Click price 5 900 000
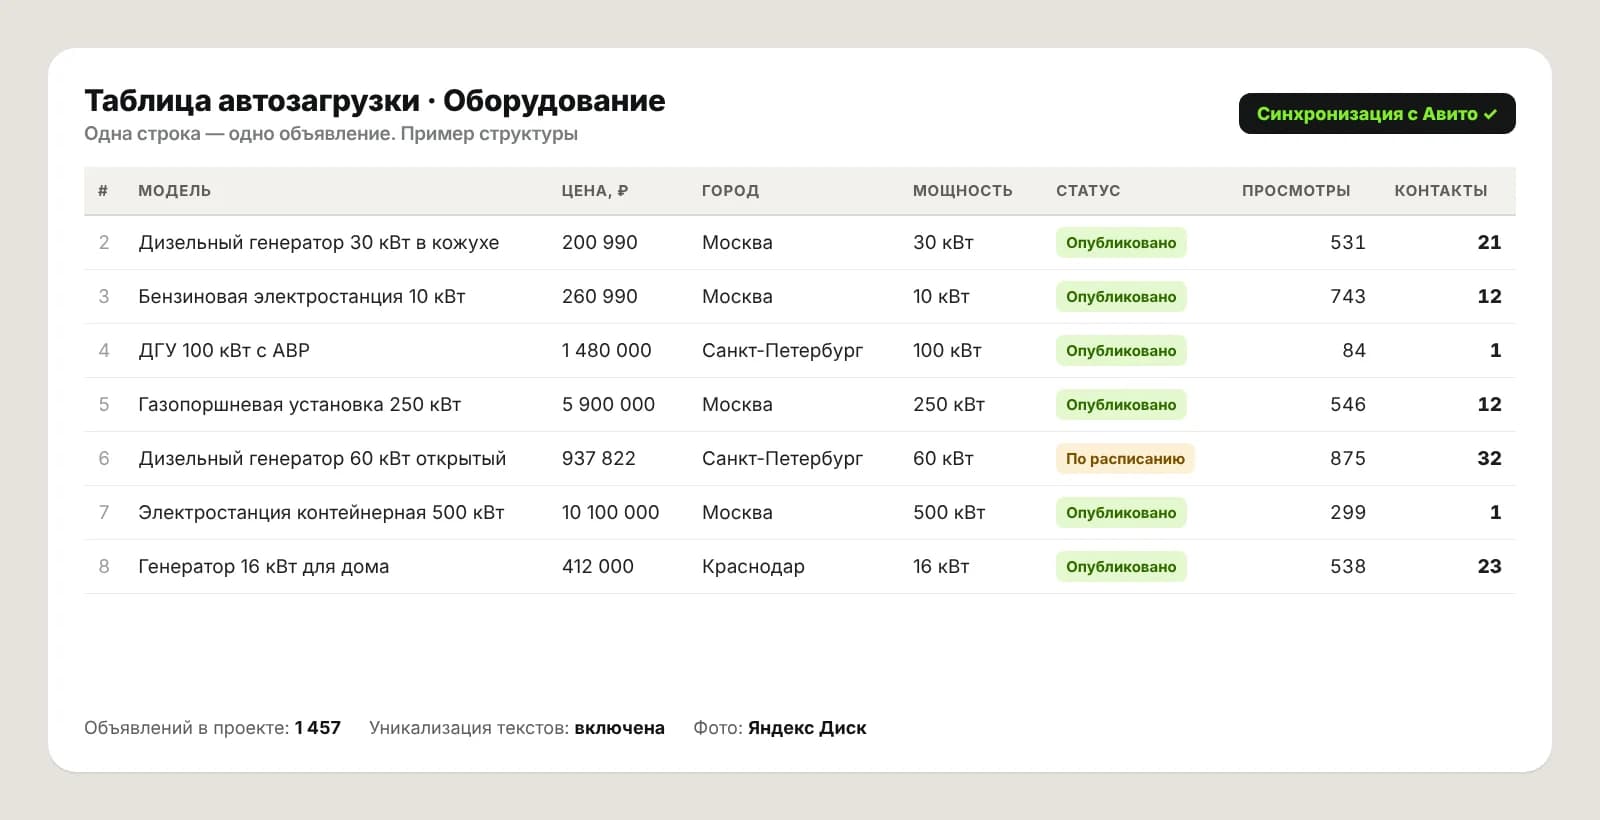 click(608, 405)
